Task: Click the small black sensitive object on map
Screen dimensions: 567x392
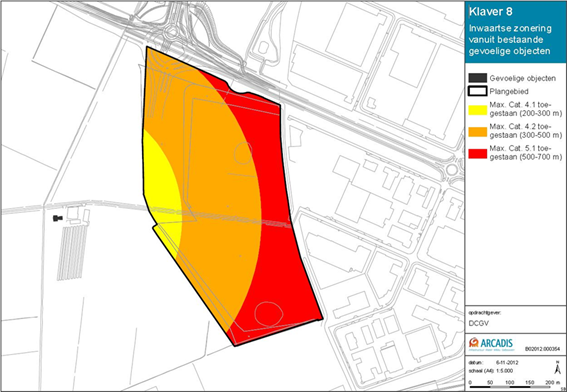Action: [57, 218]
